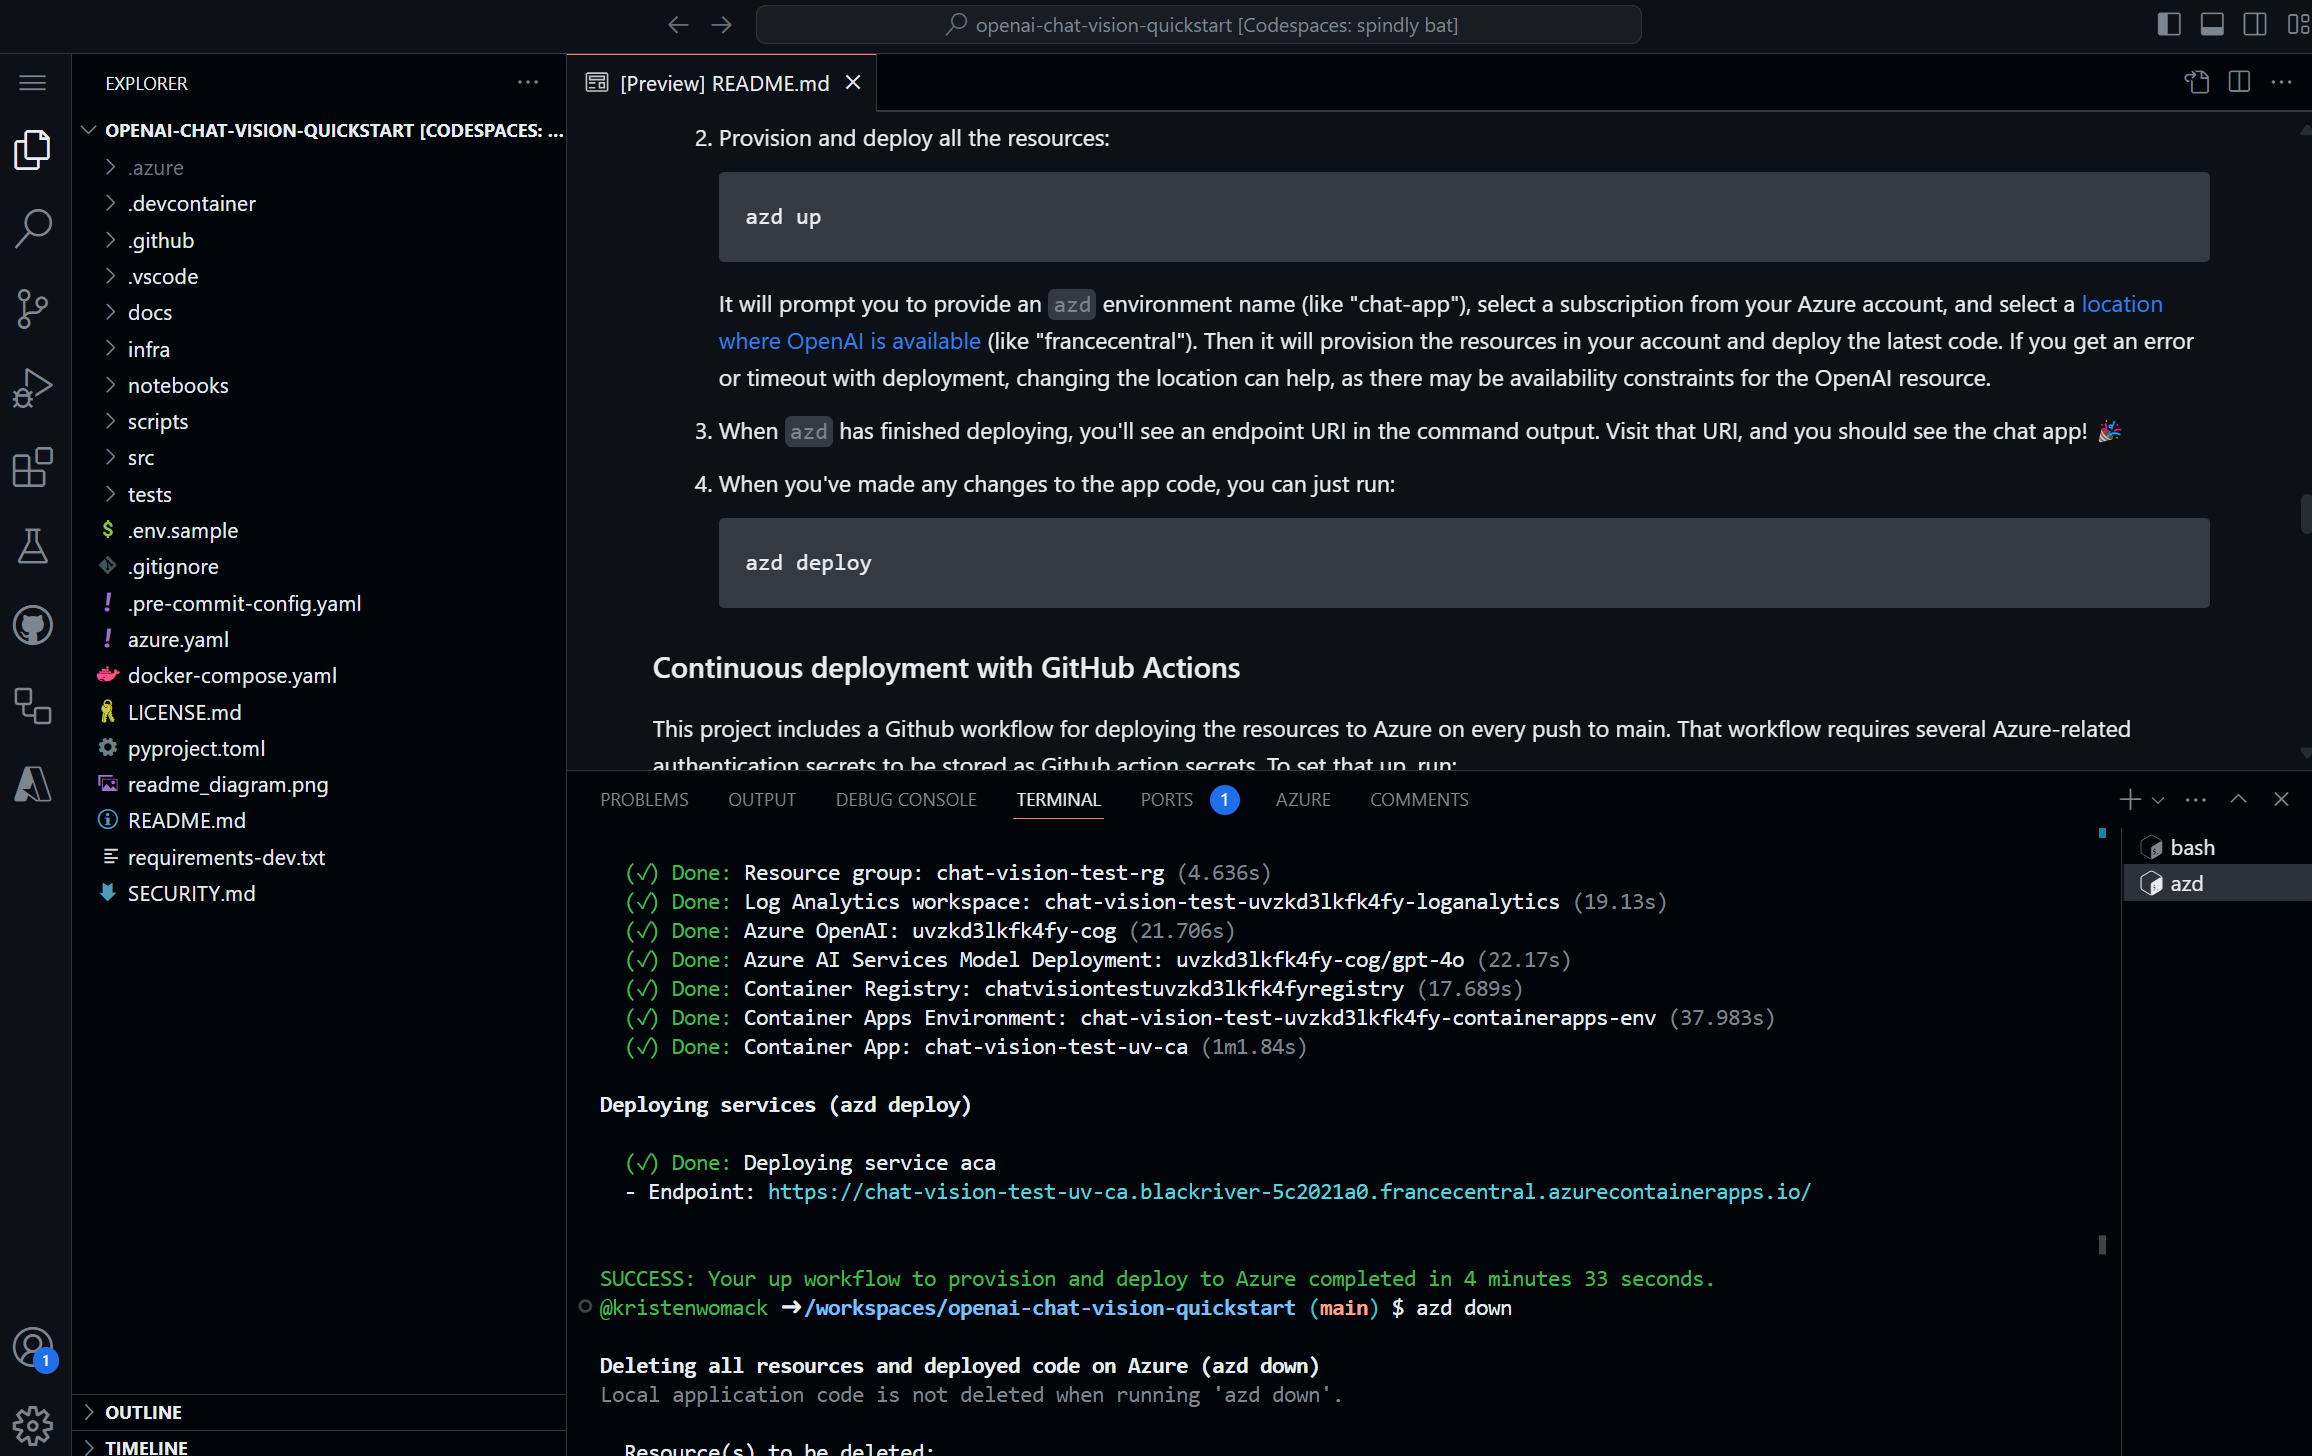The width and height of the screenshot is (2312, 1456).
Task: Click the Settings gear icon
Action: click(32, 1424)
